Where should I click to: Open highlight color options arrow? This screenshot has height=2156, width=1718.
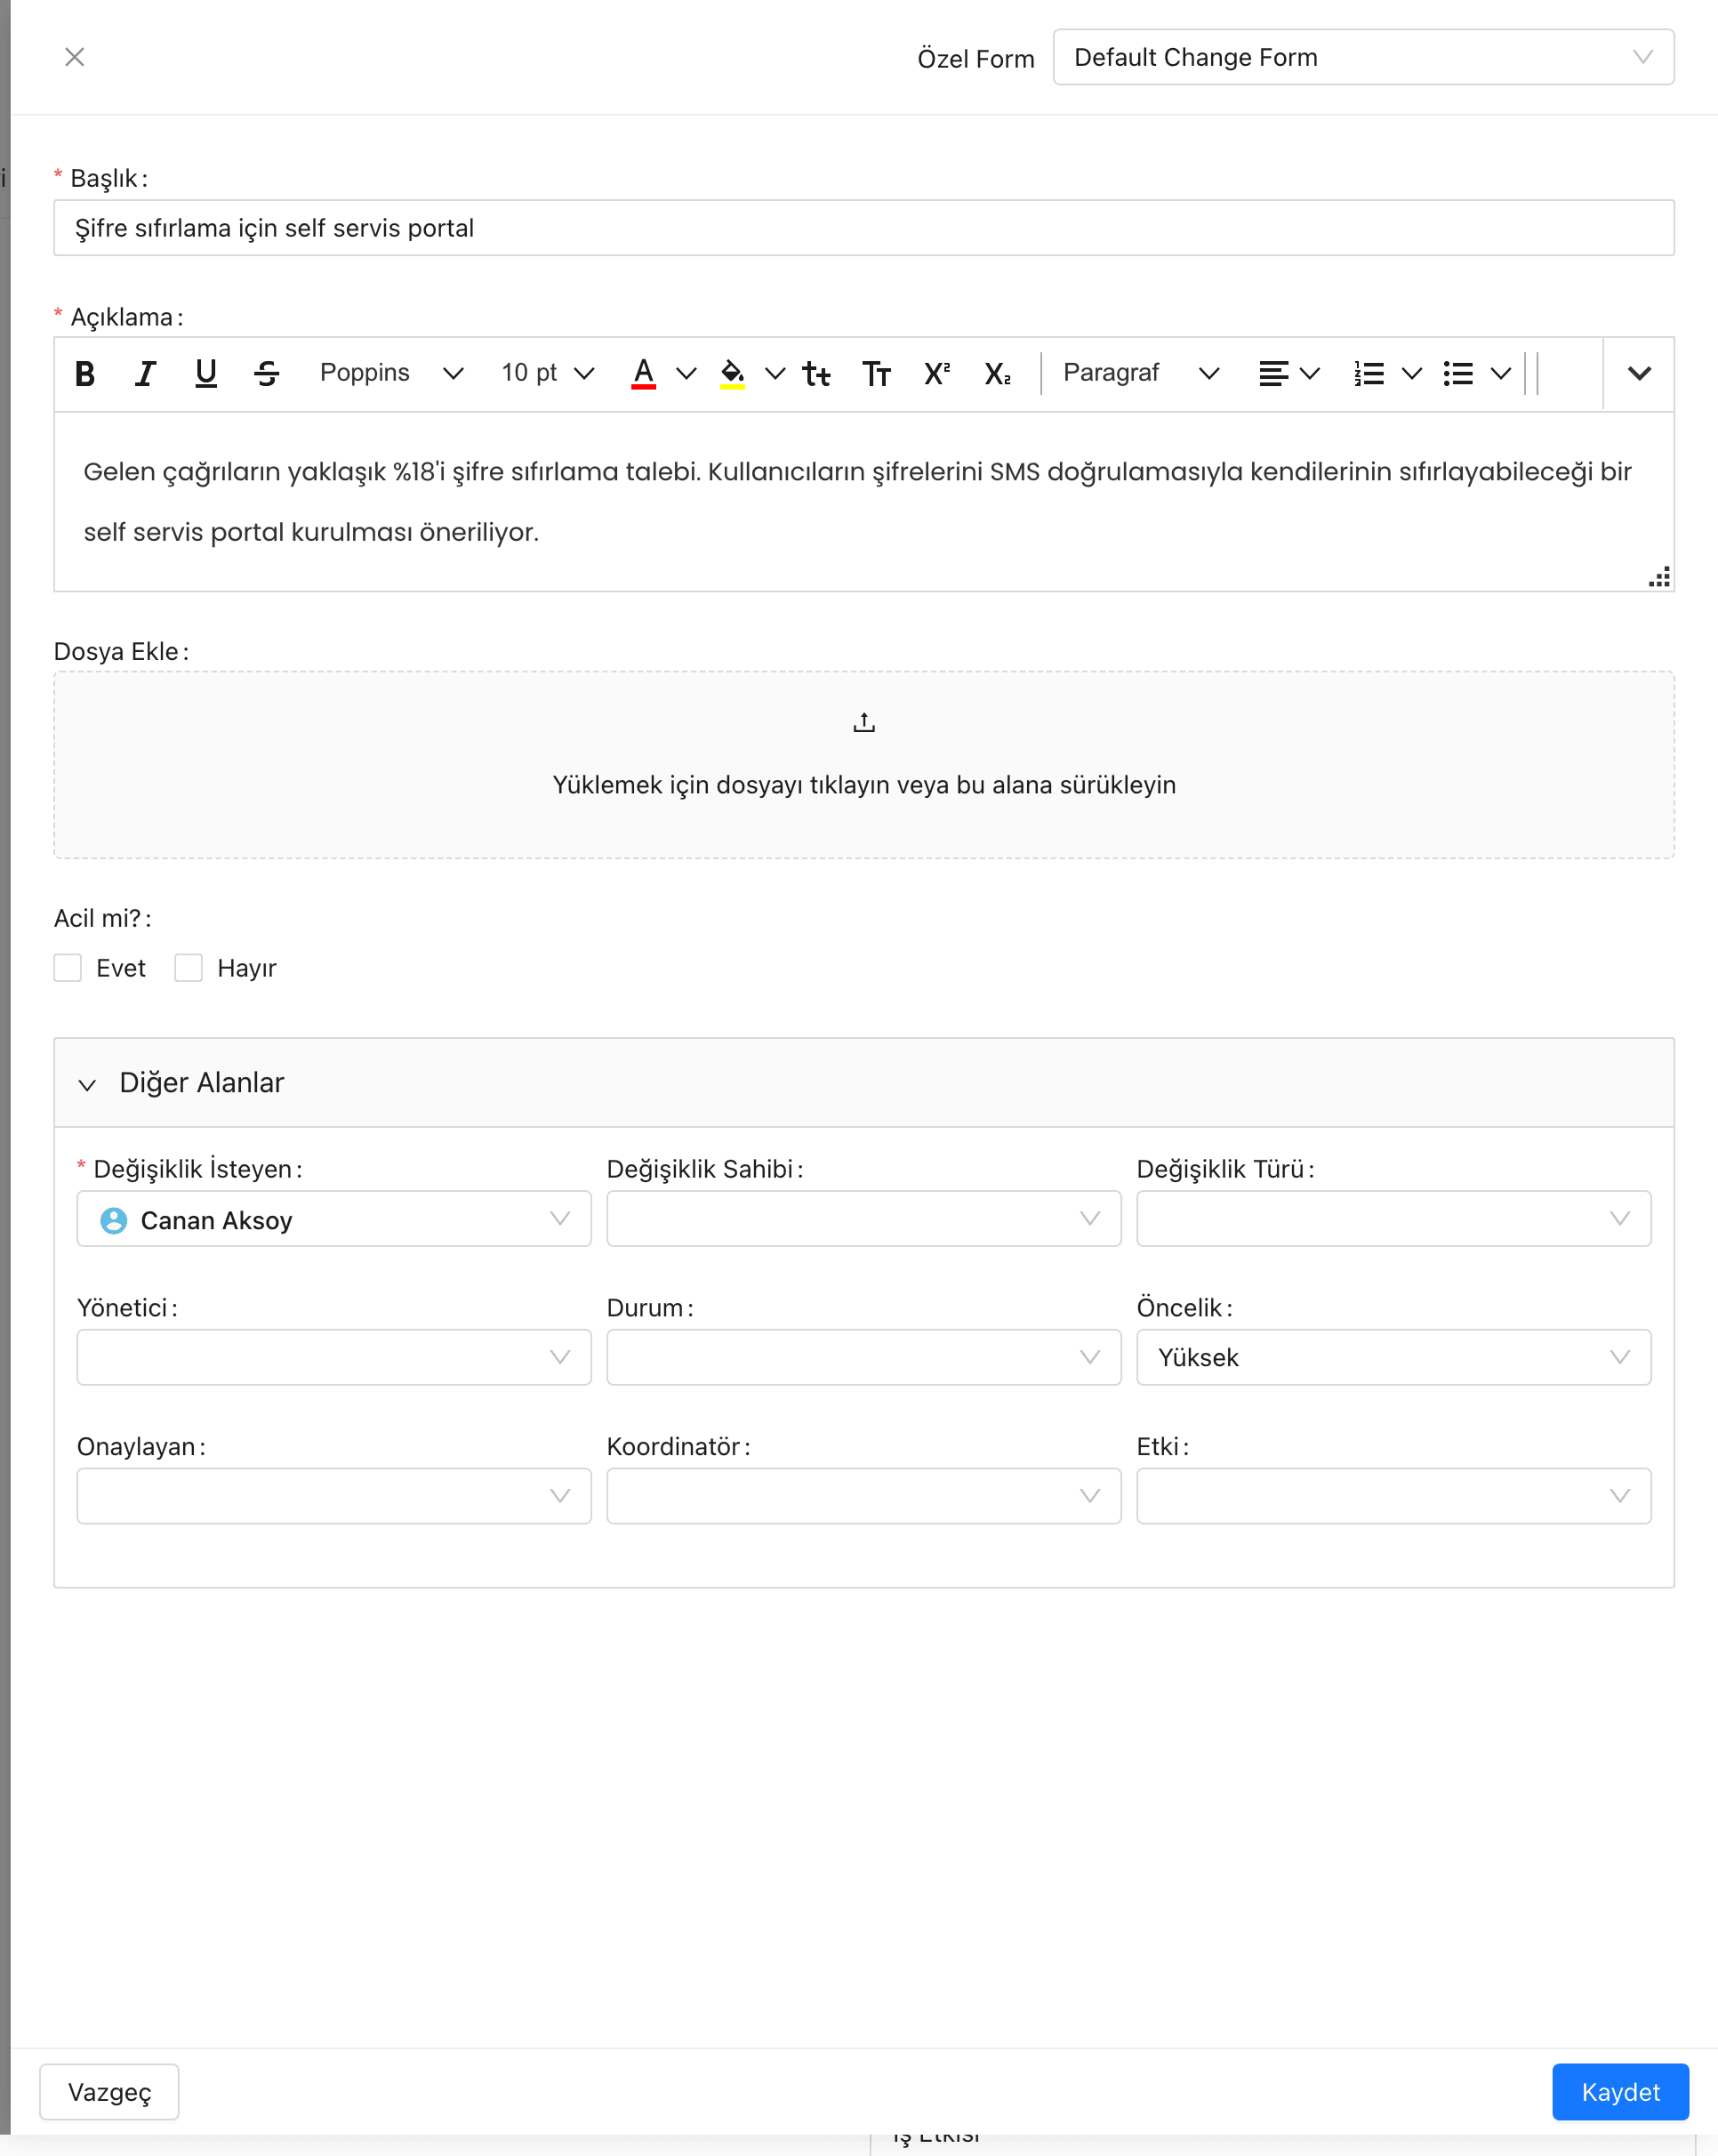775,374
